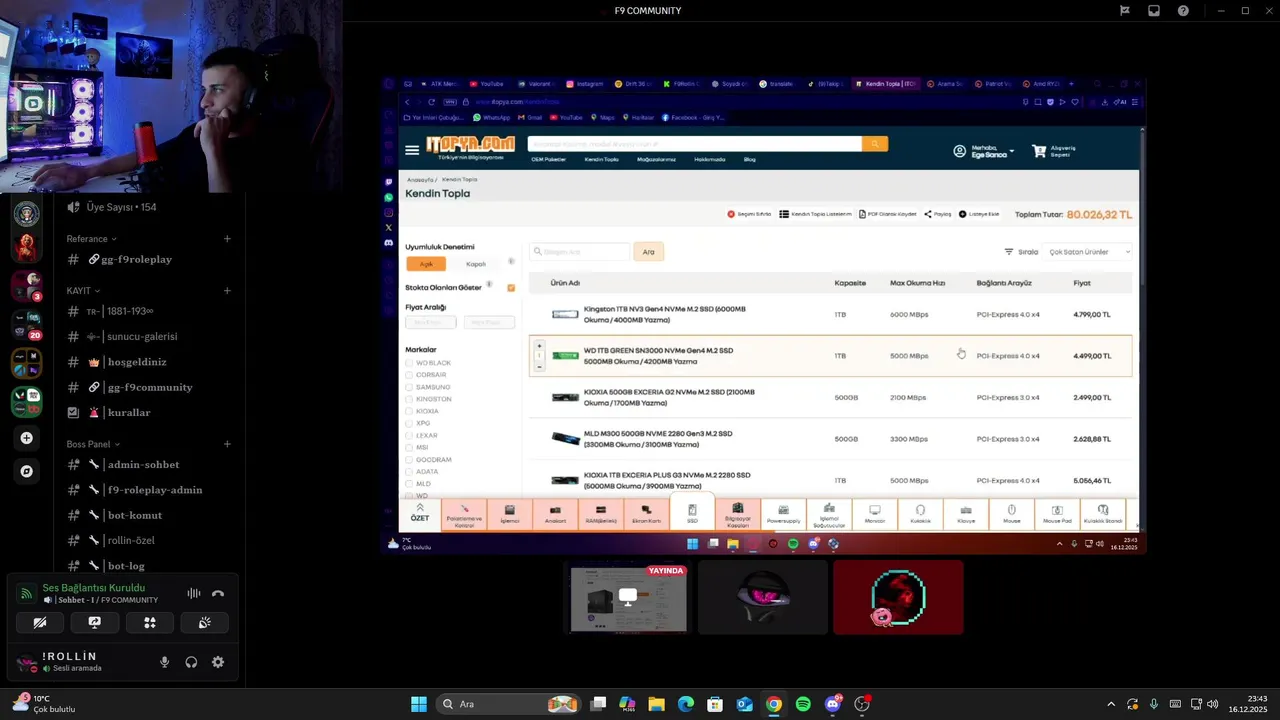Set compatibility check to Açık

[x=426, y=264]
